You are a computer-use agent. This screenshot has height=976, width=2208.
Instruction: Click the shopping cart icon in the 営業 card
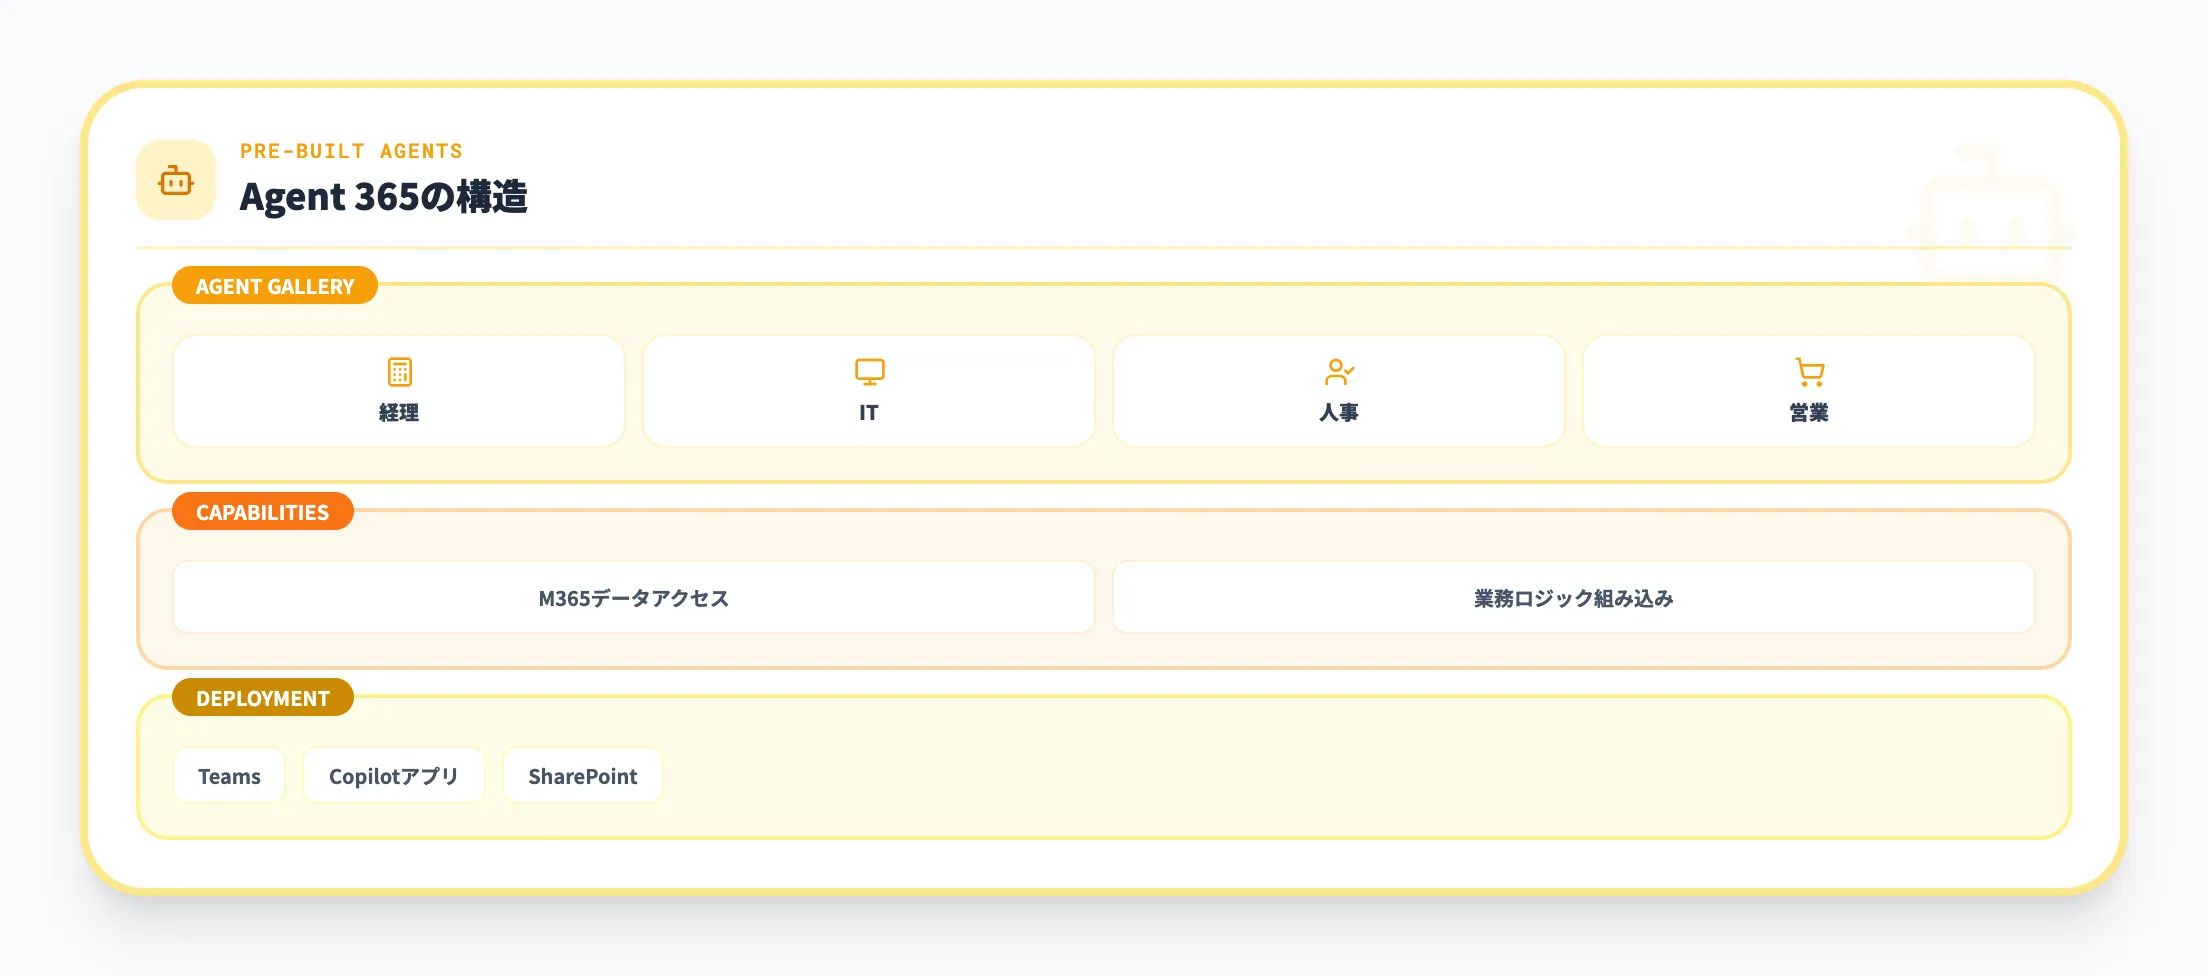pyautogui.click(x=1809, y=372)
